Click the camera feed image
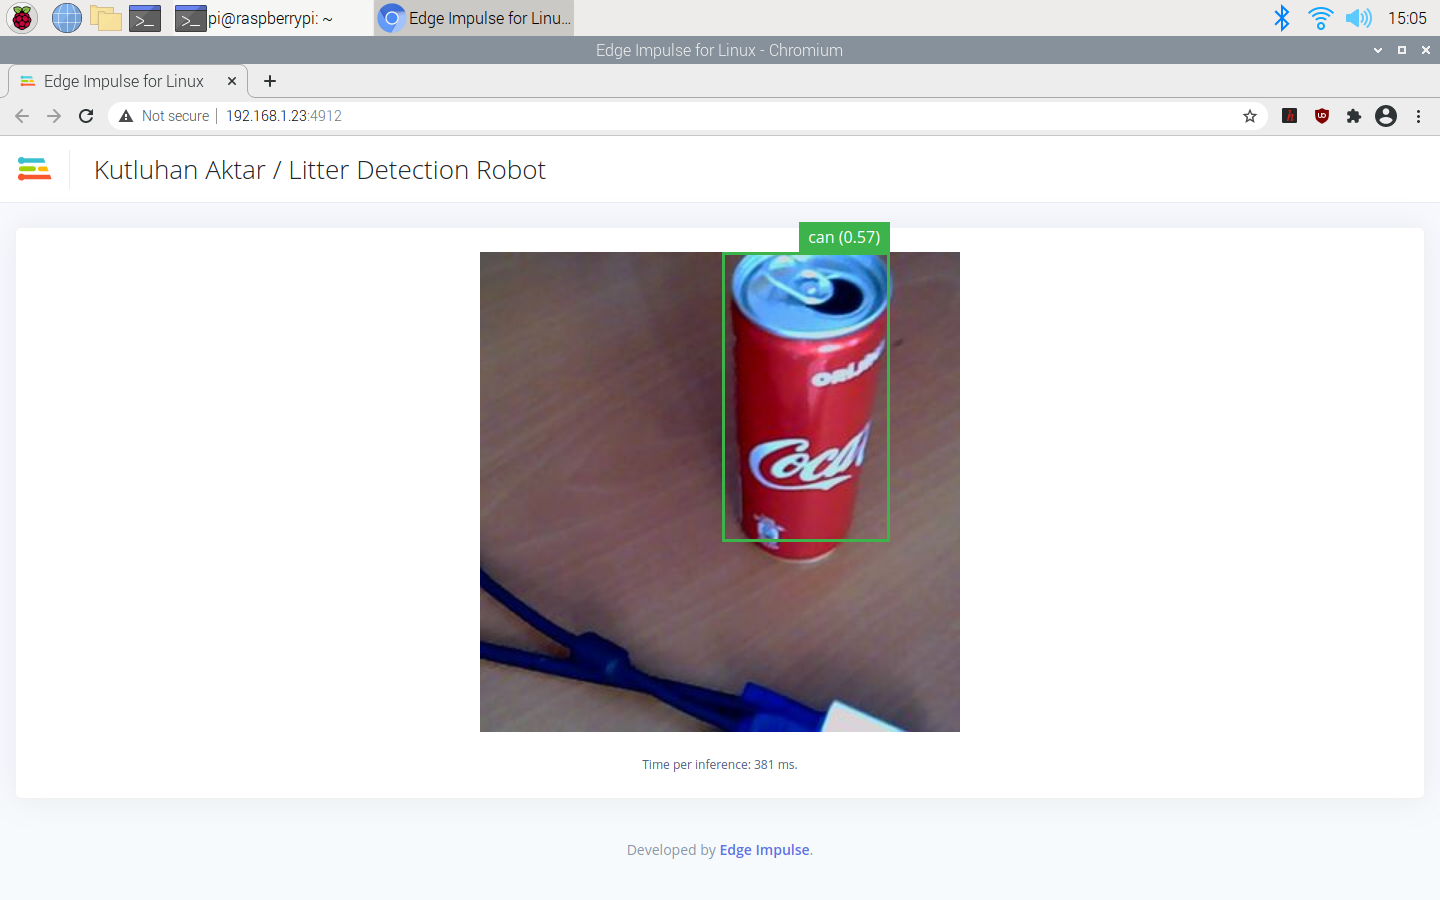The image size is (1440, 900). [x=720, y=492]
